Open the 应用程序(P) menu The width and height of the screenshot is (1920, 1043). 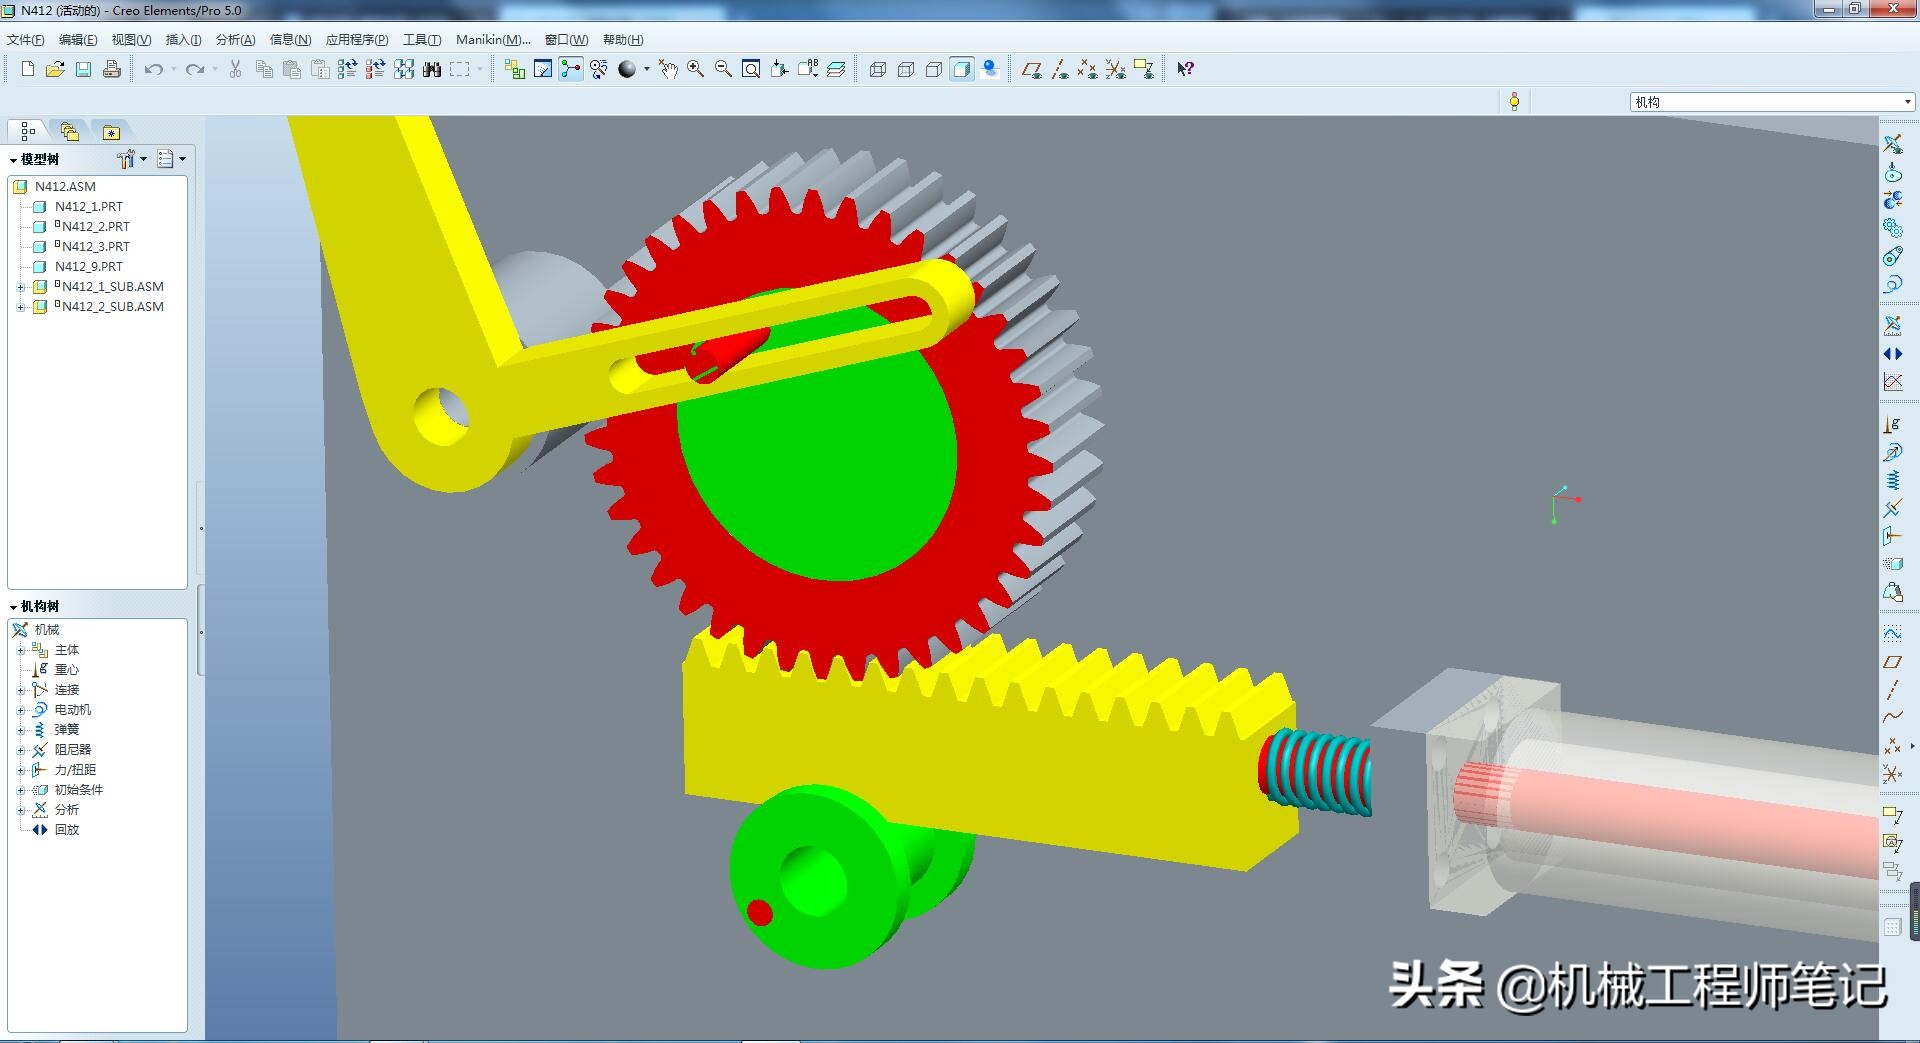[356, 40]
